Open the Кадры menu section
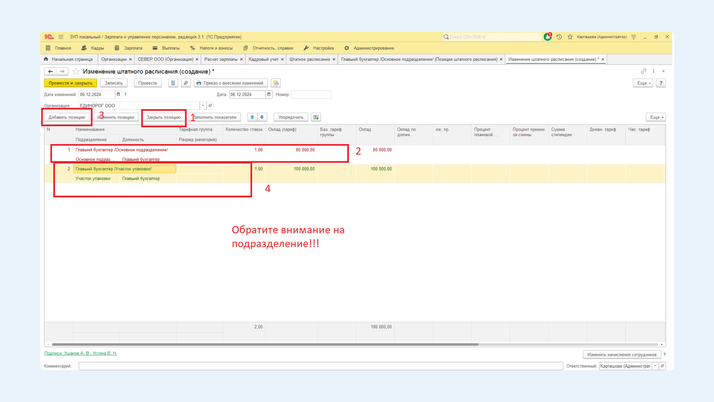Viewport: 714px width, 402px height. pos(96,48)
